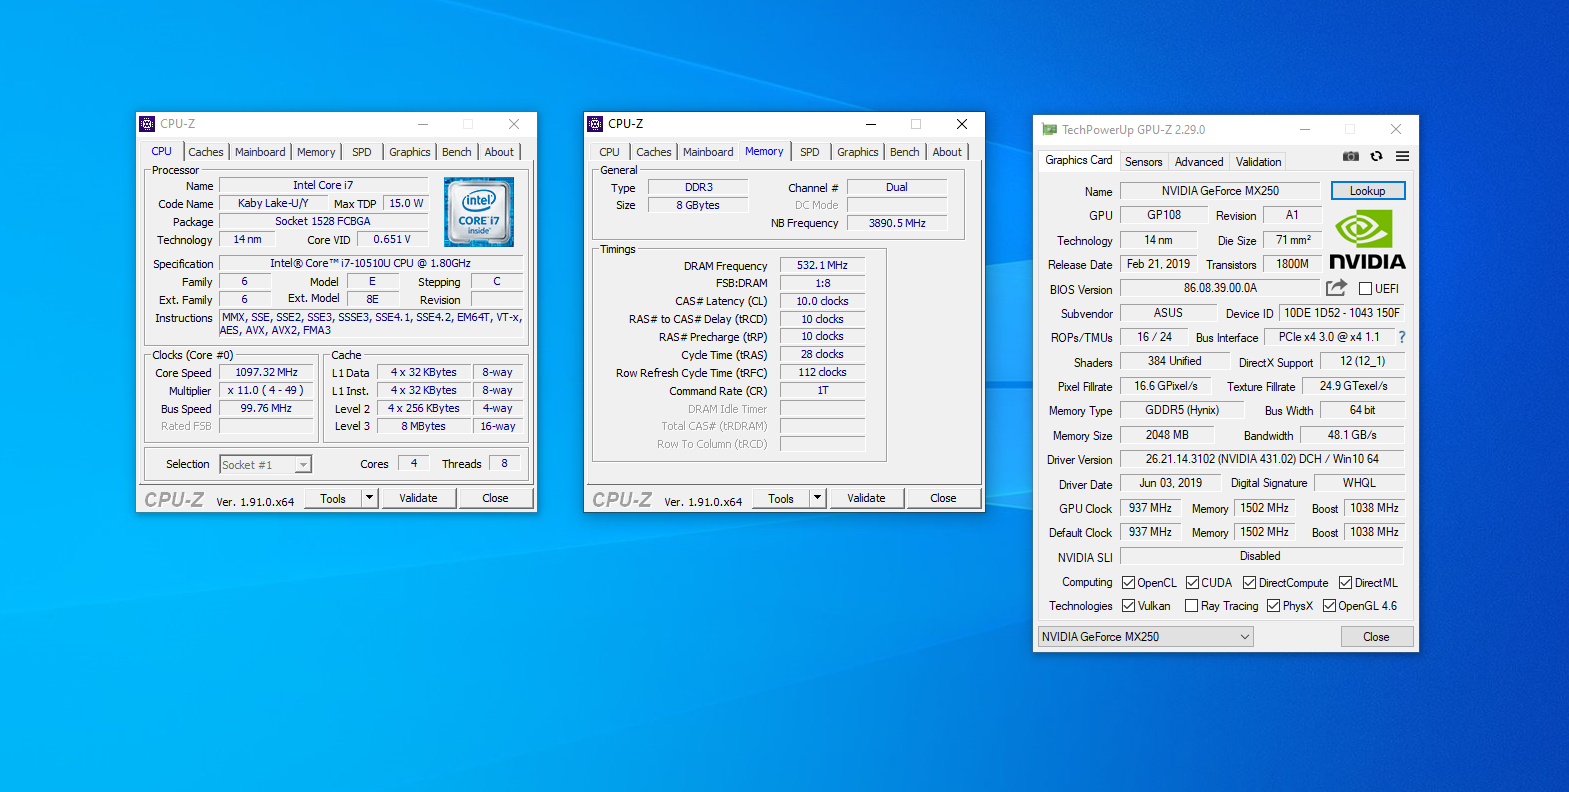
Task: Open the SPD tab in left CPU-Z
Action: [362, 152]
